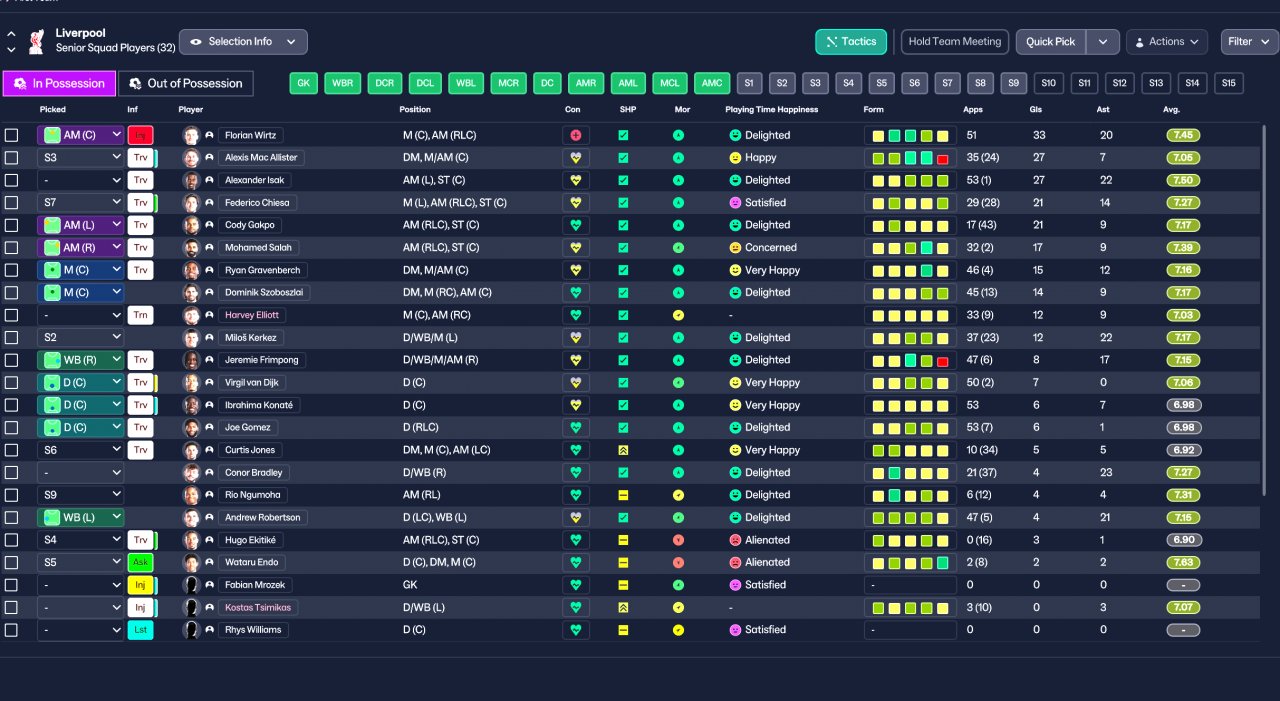Click Virgil van Dijk's Very Happy face
The image size is (1280, 701).
[x=735, y=382]
